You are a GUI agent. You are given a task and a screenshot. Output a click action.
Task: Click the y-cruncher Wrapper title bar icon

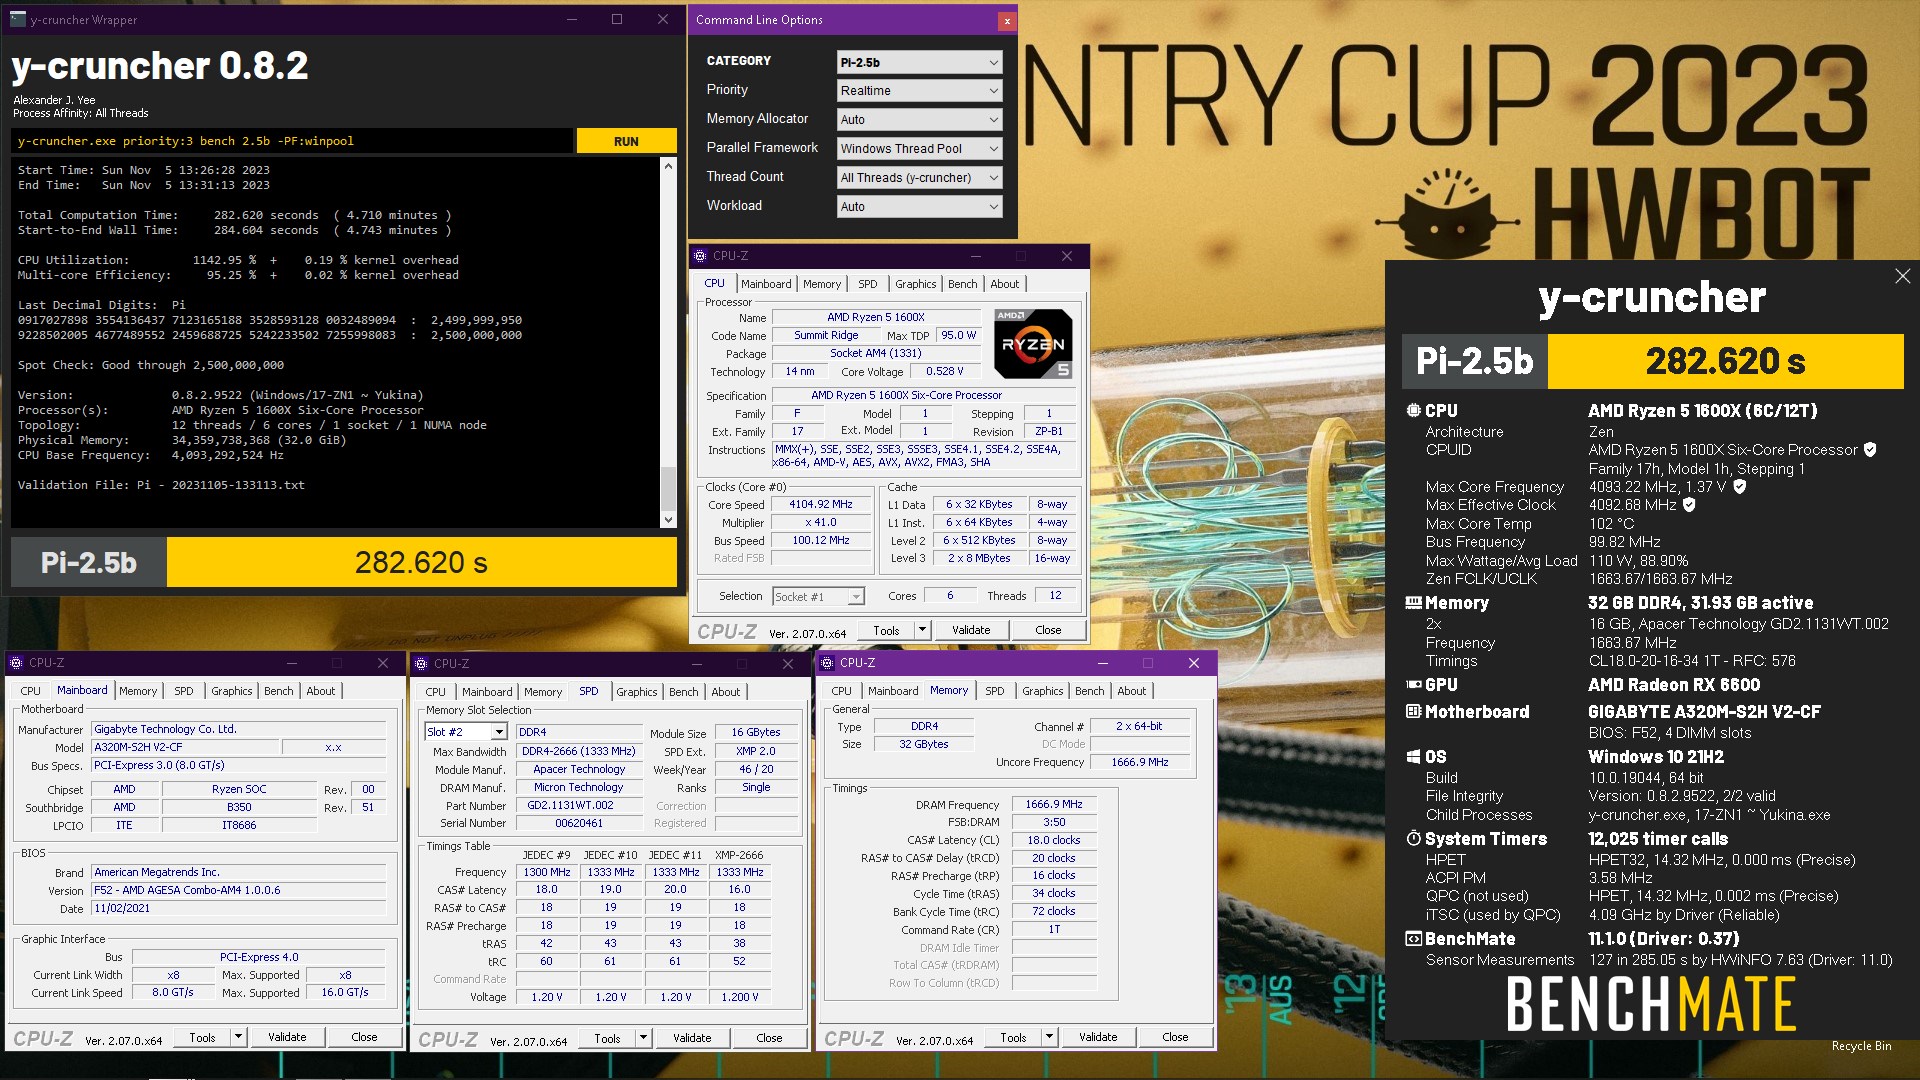[17, 19]
